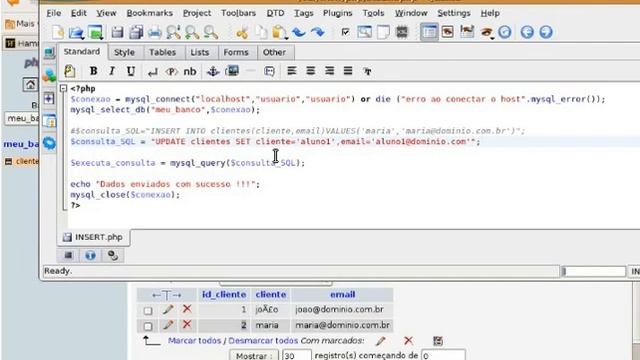Viewport: 640px width, 360px height.
Task: Cut selection with scissors icon
Action: (242, 32)
